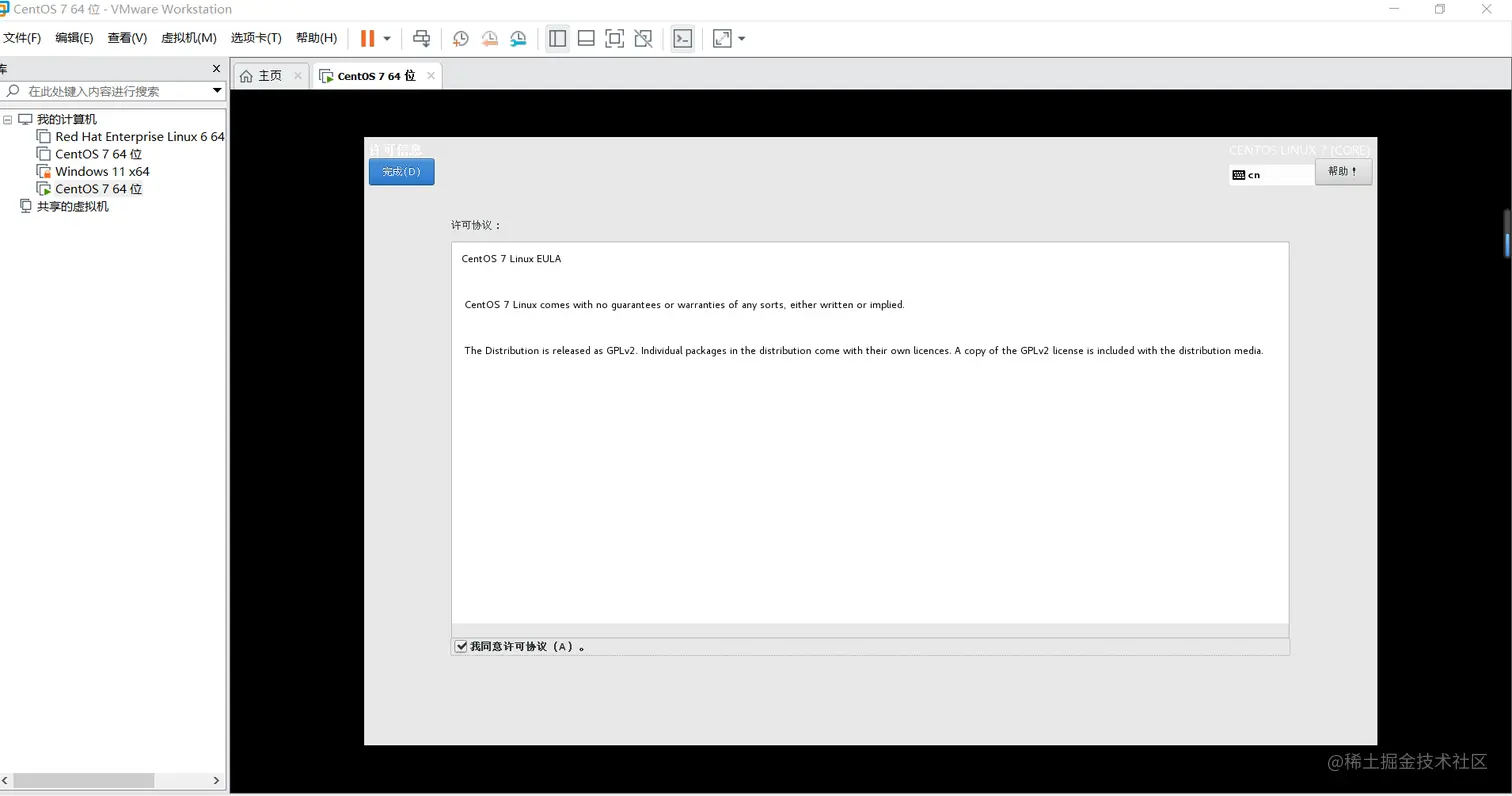Open the power options arrow beside Pause

[x=387, y=39]
